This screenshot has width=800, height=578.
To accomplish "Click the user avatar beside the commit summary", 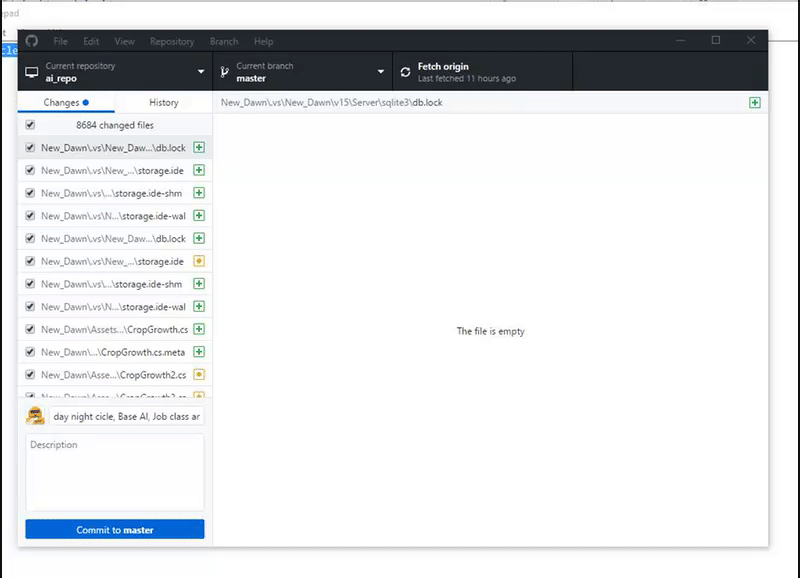I will coord(35,415).
